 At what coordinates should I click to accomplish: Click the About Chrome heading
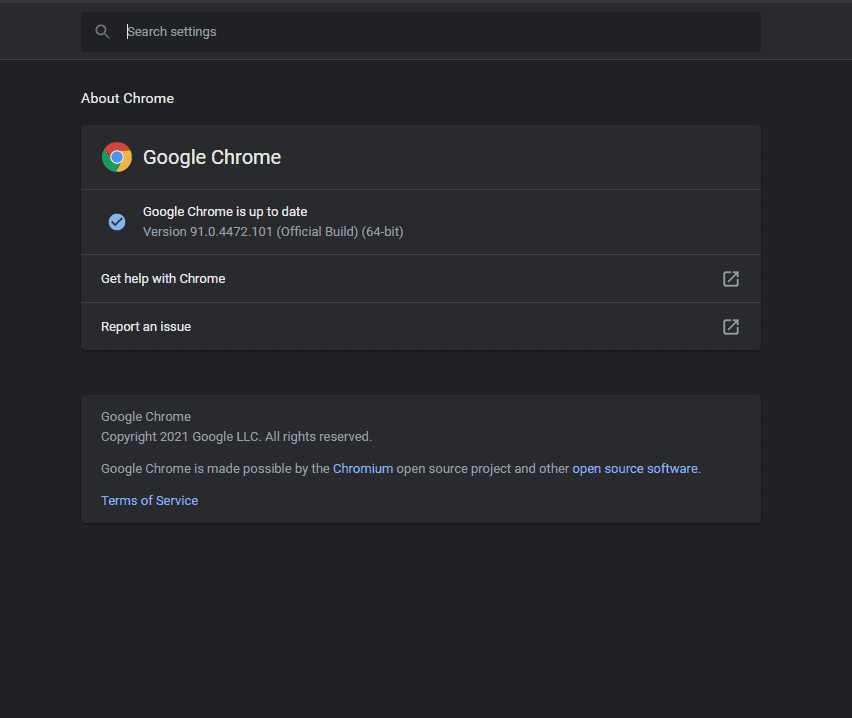128,98
